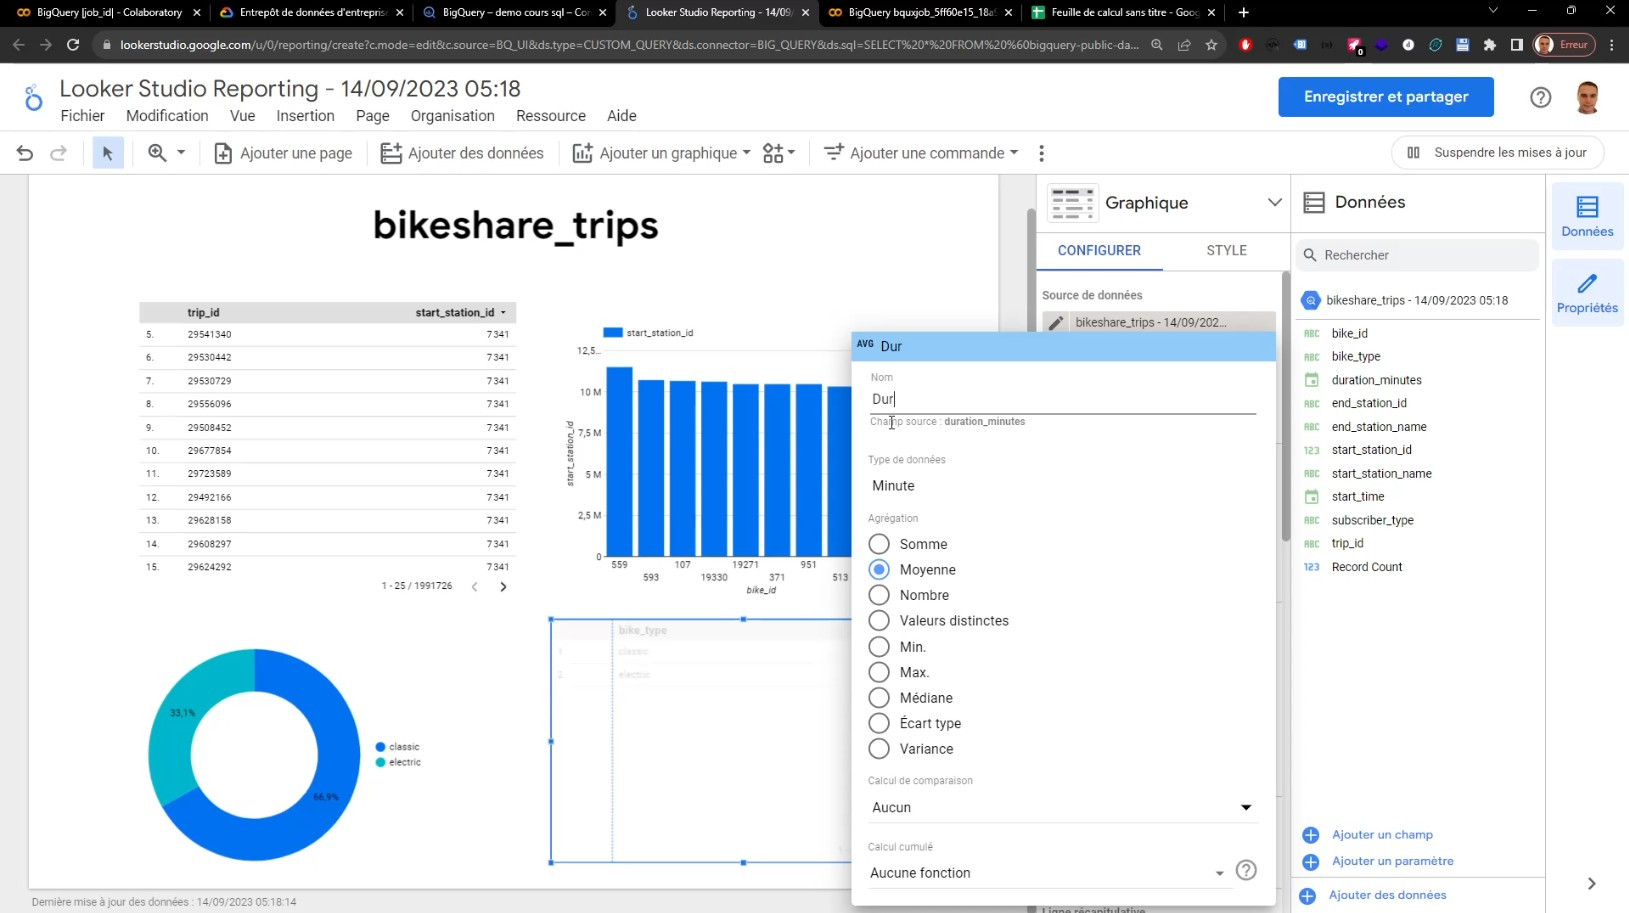Open the Propriétés side panel
This screenshot has width=1629, height=913.
tap(1586, 293)
